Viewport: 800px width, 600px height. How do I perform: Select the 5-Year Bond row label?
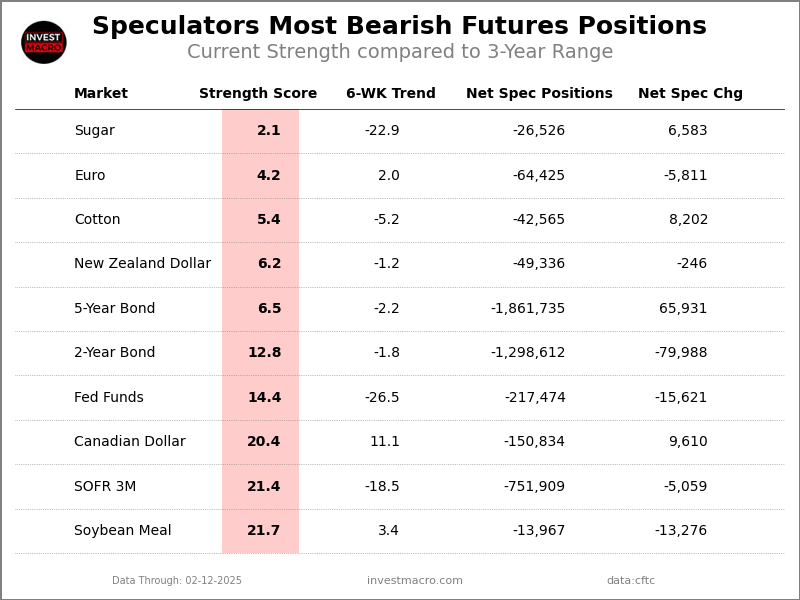pos(115,309)
